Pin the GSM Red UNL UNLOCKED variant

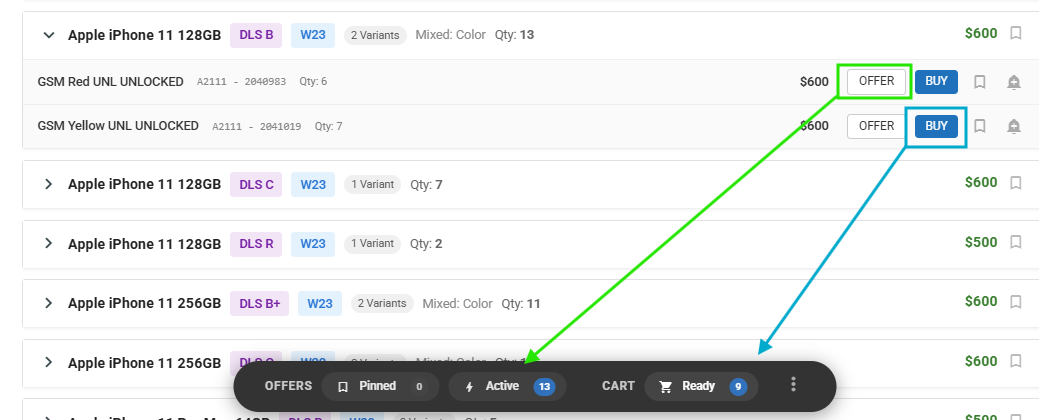[979, 81]
